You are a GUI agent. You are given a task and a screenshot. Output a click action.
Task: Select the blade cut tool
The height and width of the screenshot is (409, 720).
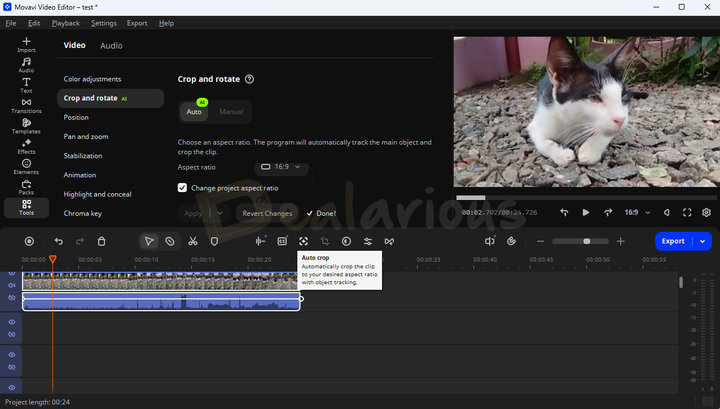(x=170, y=241)
